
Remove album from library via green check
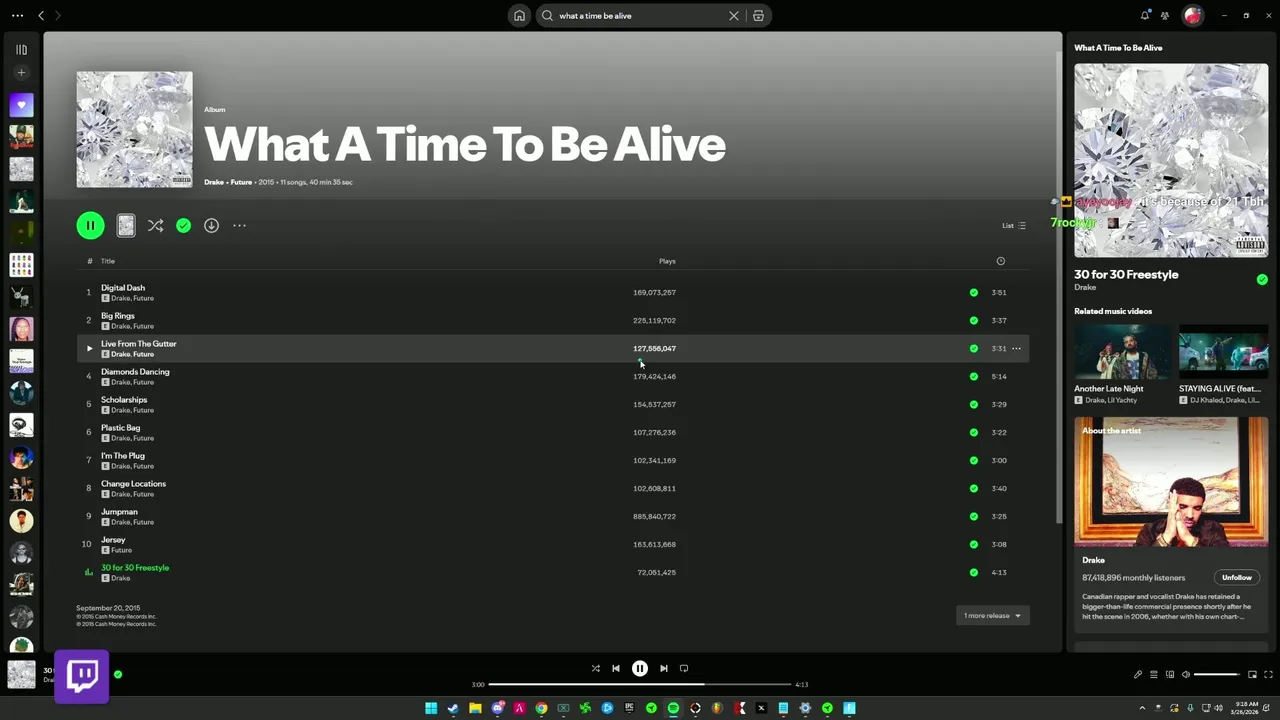(x=183, y=226)
